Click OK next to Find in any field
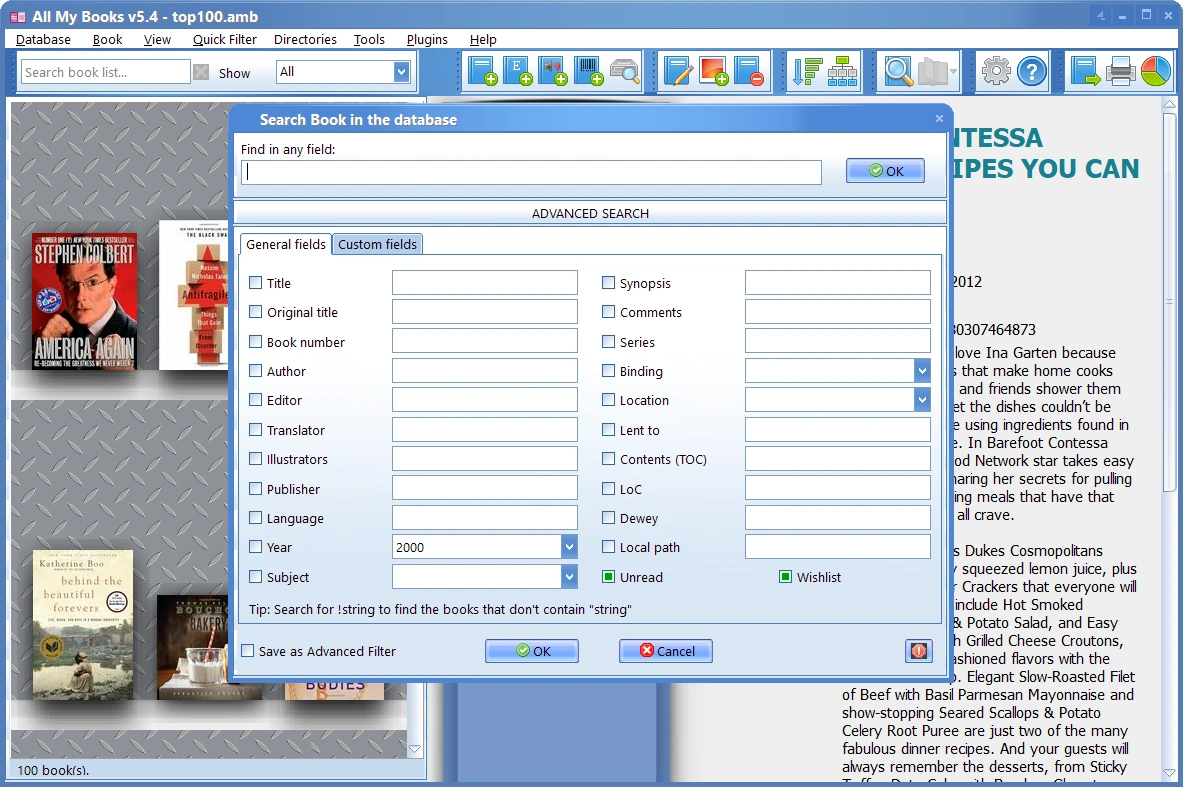 coord(885,171)
